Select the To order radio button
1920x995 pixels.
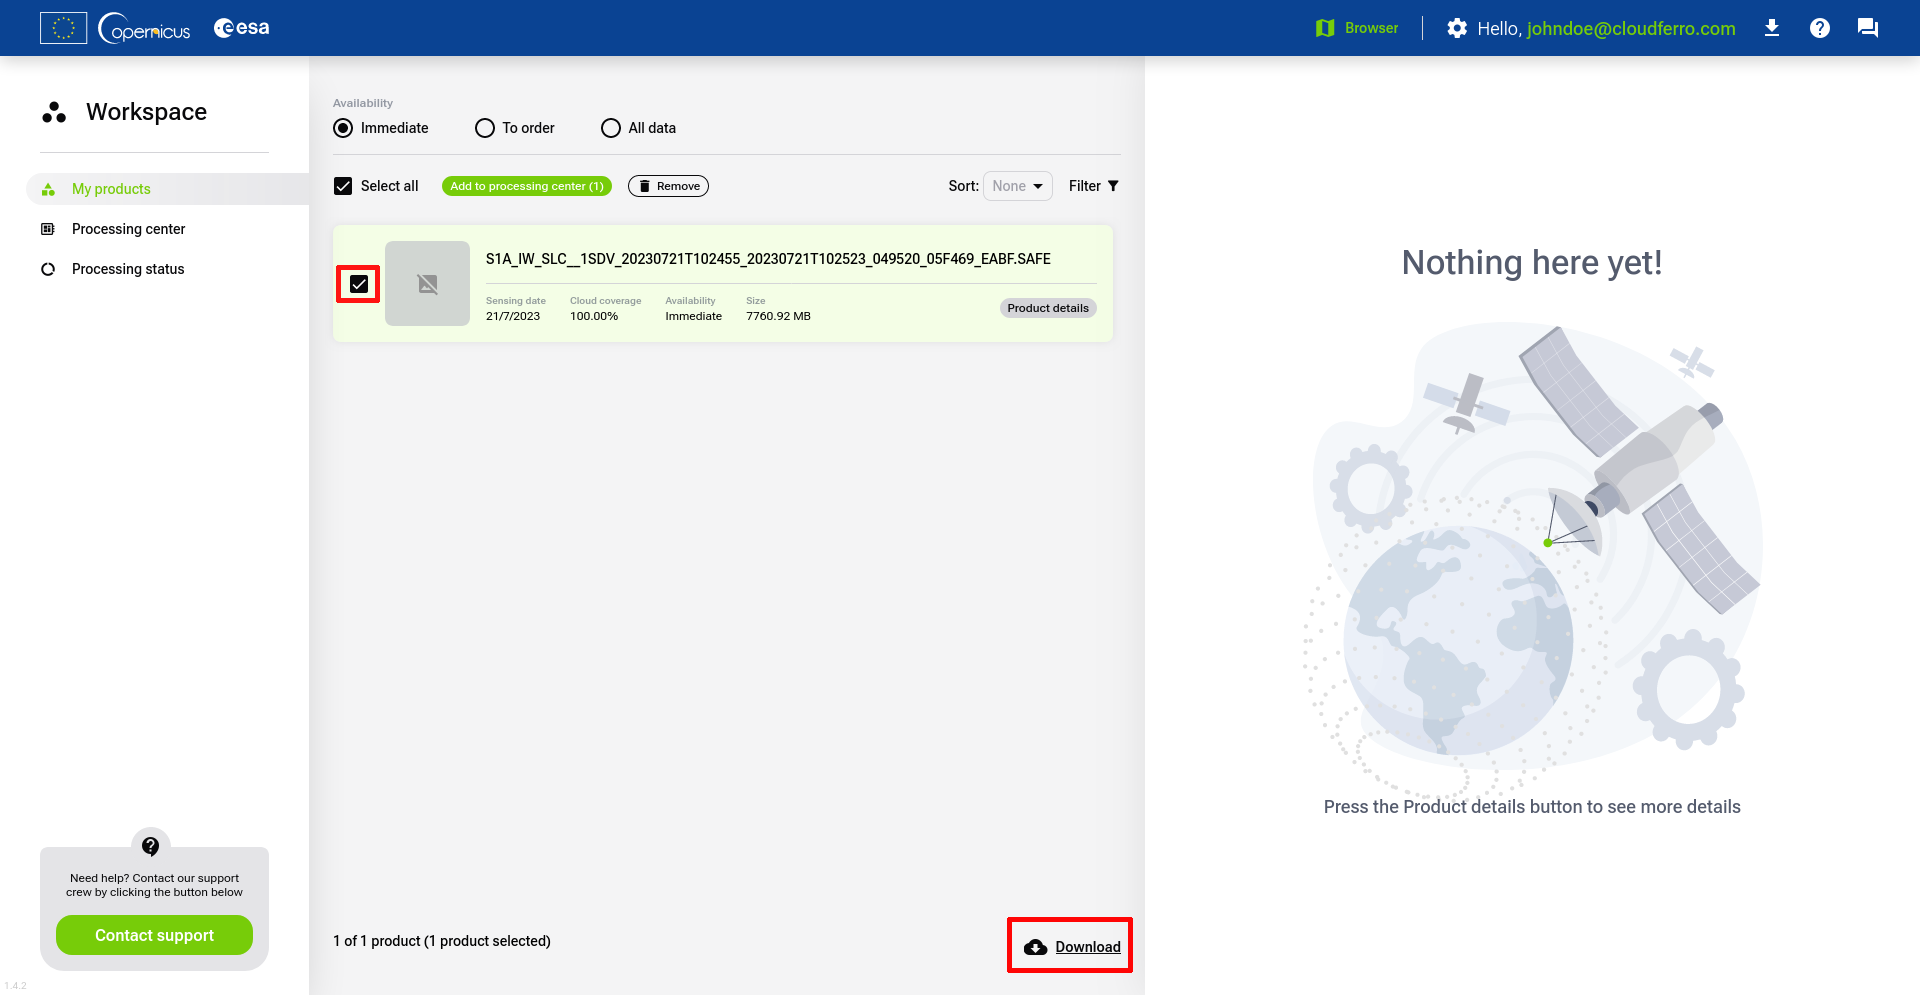click(485, 128)
